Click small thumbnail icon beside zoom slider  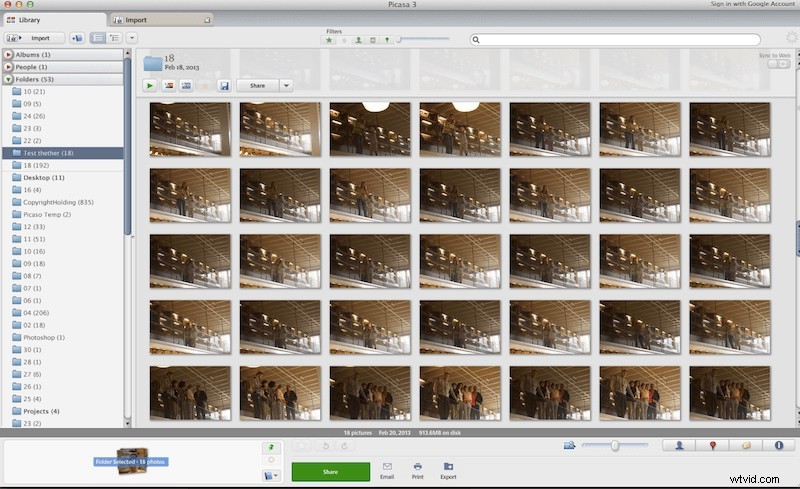pyautogui.click(x=569, y=445)
